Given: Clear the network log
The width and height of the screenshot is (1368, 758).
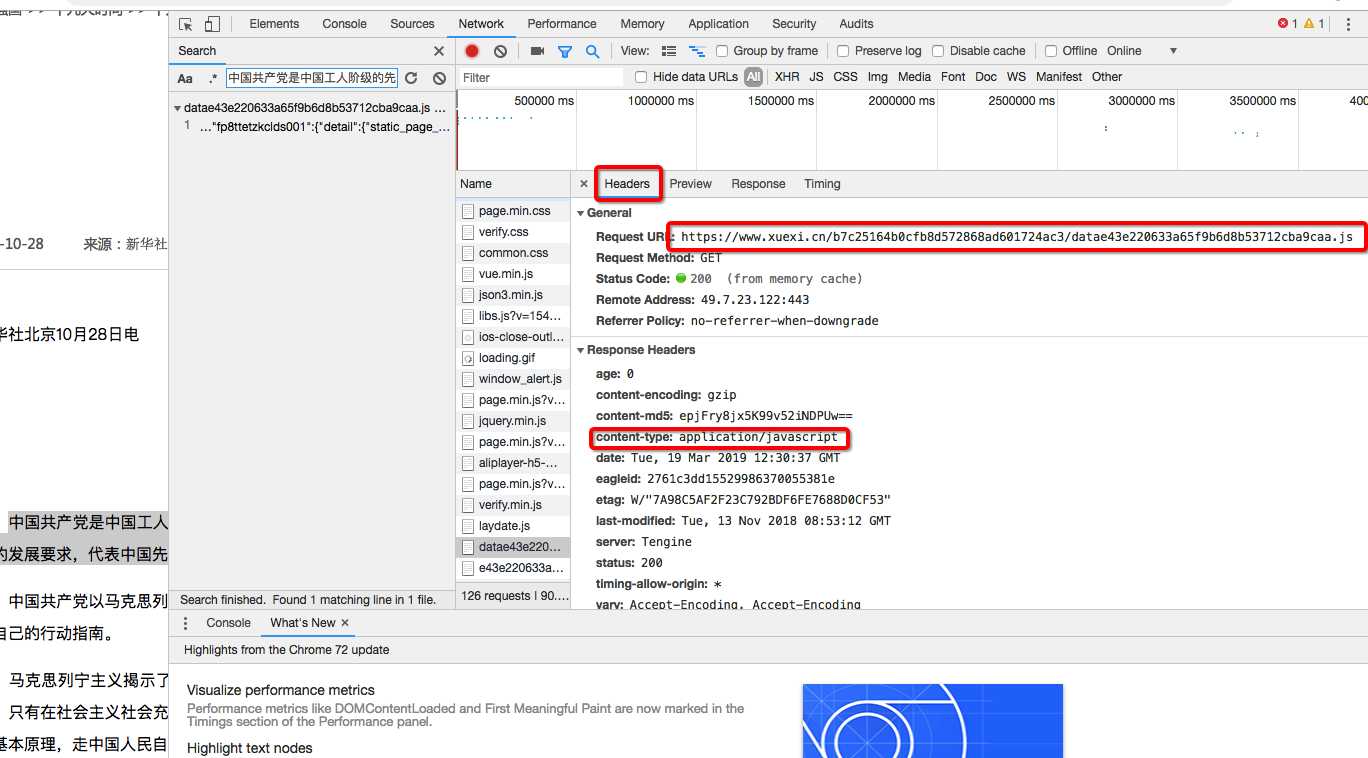Looking at the screenshot, I should click(500, 51).
